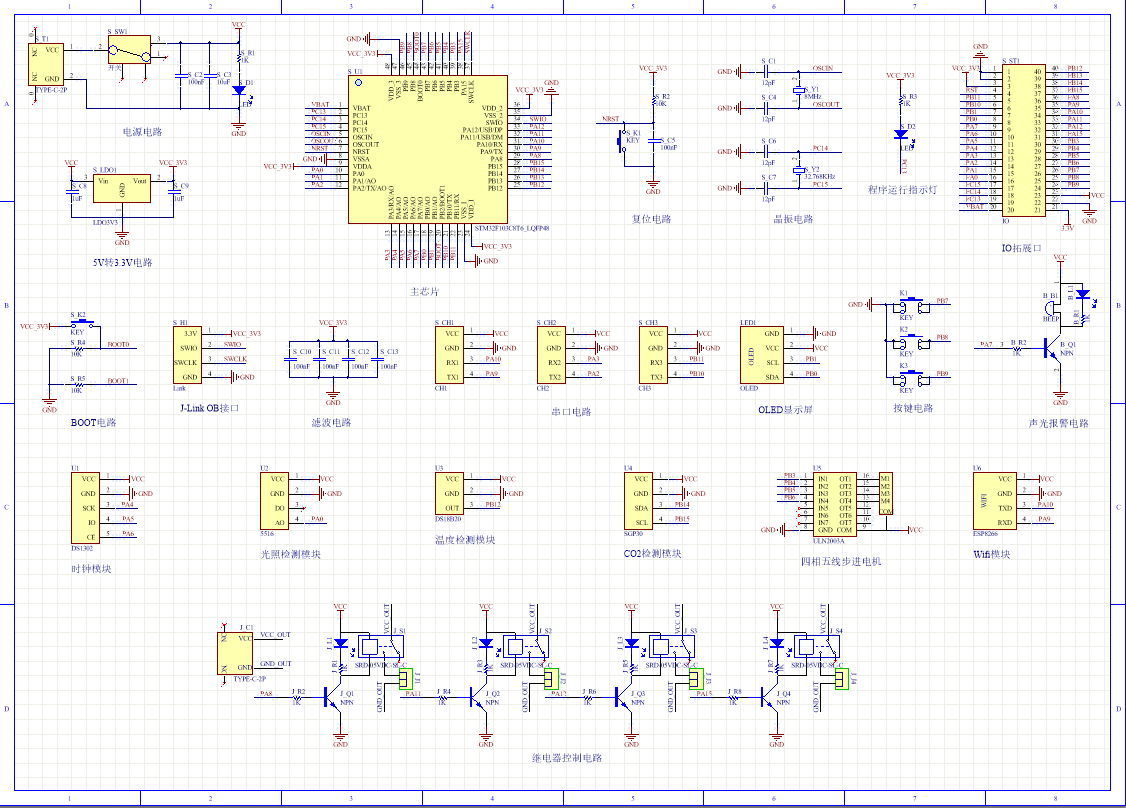The height and width of the screenshot is (808, 1126).
Task: Select the ULN2003A driver chip U5
Action: (x=834, y=504)
